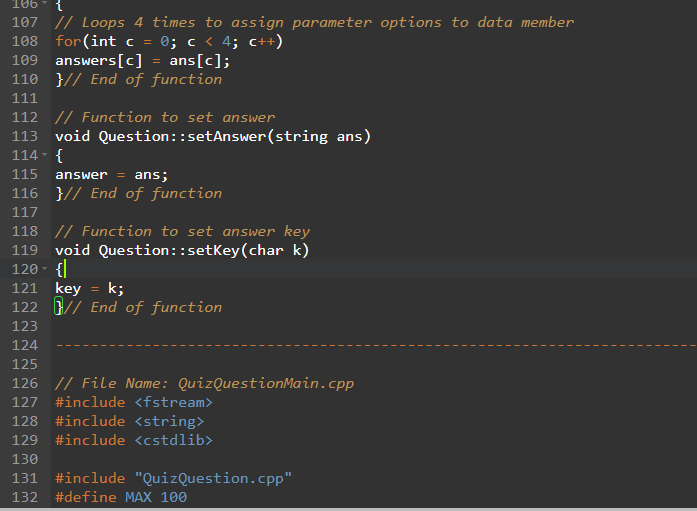Click the for keyword on line 108
The width and height of the screenshot is (697, 511).
[67, 41]
